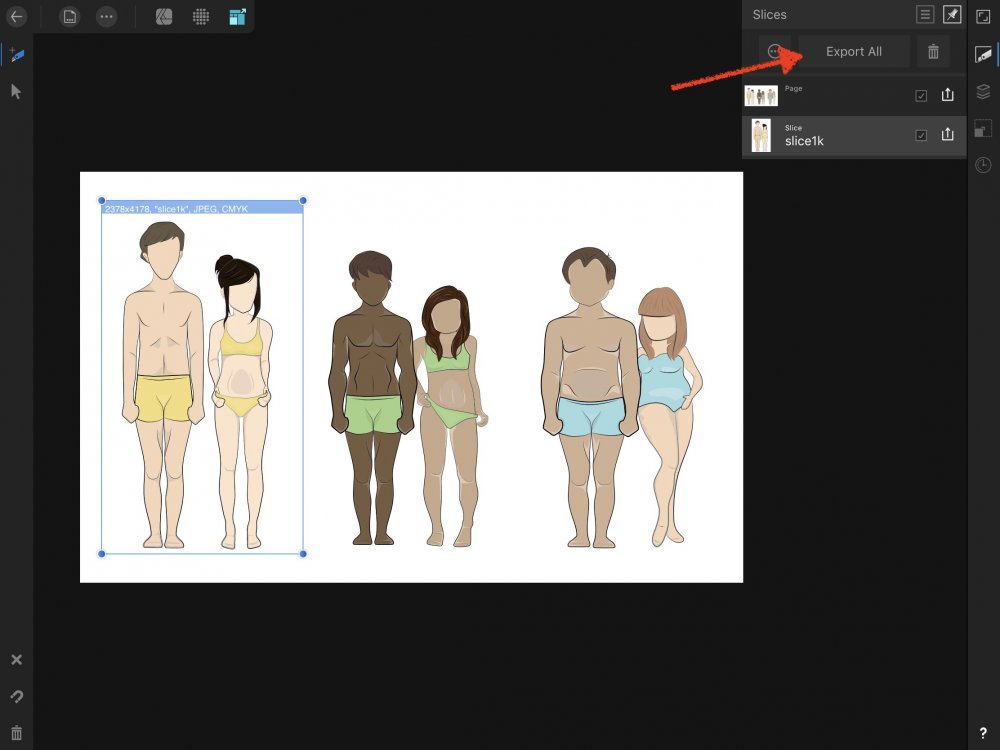Open the Slices studio tab on right sidebar
The image size is (1000, 750).
point(983,54)
